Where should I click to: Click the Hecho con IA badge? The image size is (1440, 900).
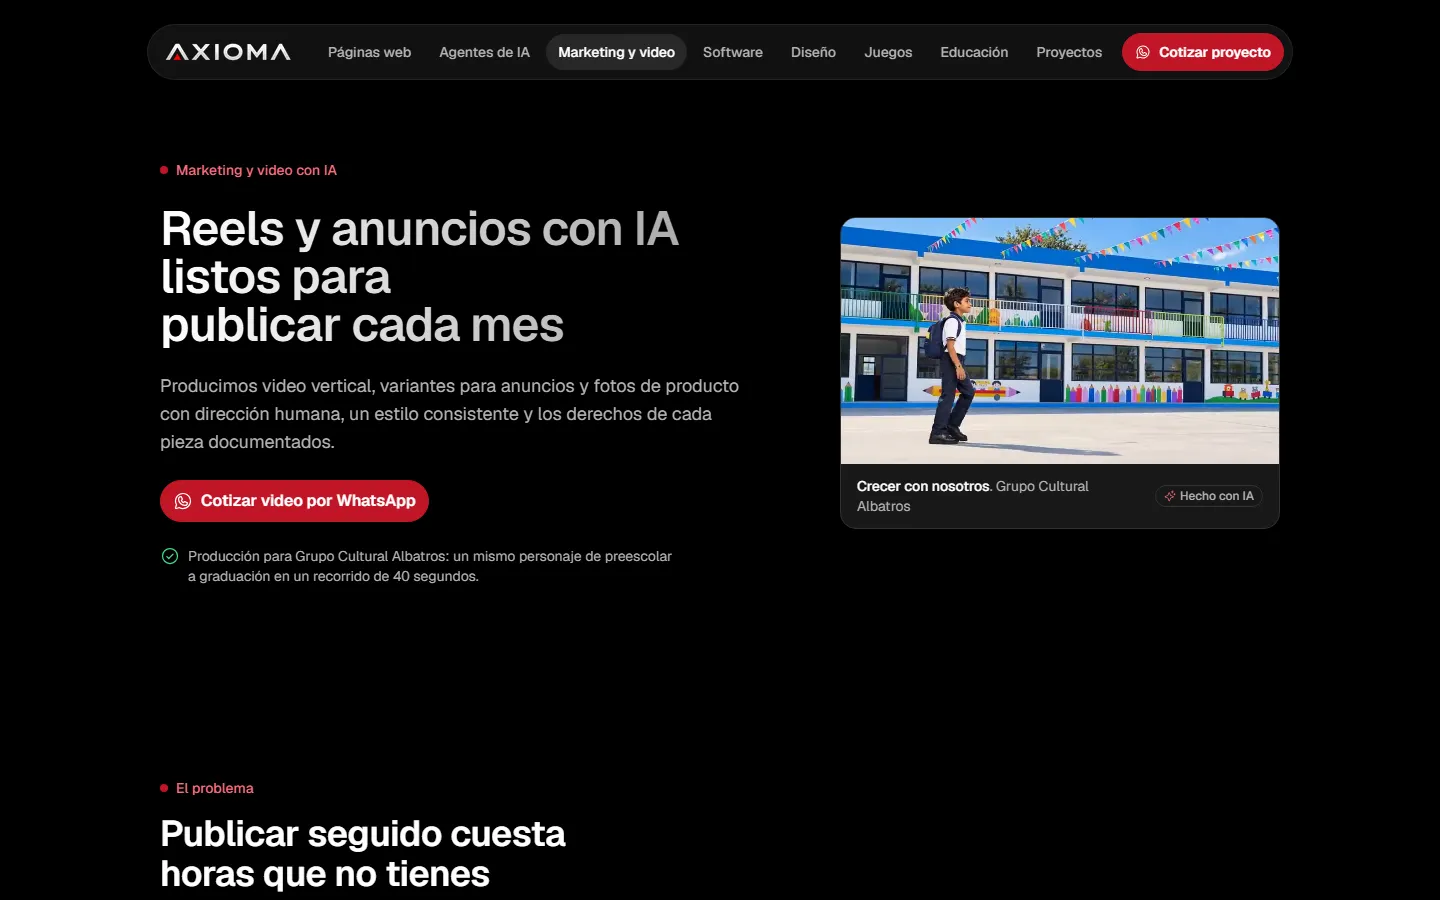1209,496
